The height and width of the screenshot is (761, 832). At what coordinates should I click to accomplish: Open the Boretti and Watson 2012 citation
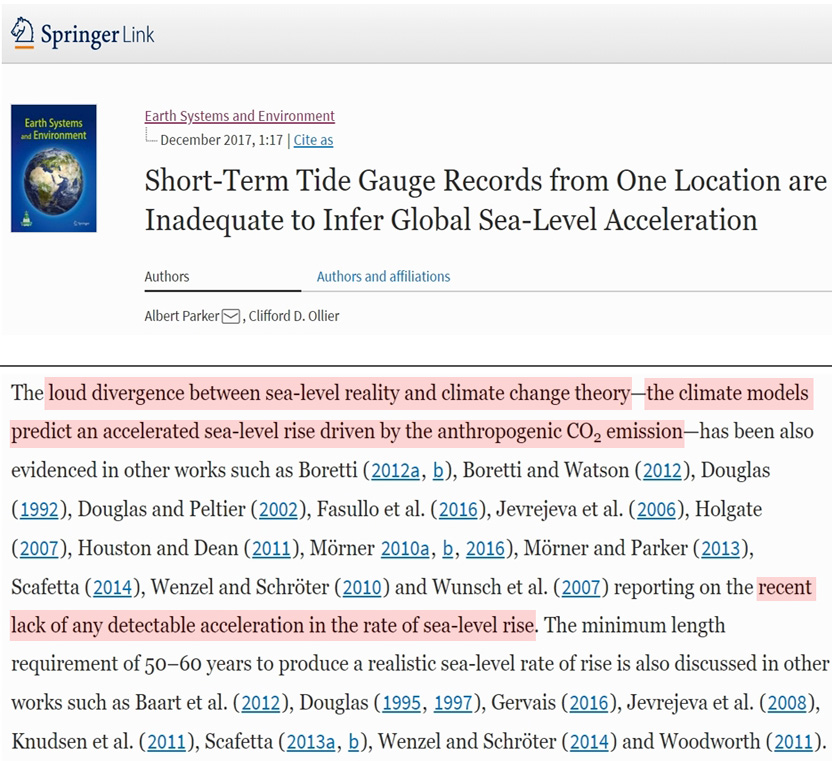662,471
